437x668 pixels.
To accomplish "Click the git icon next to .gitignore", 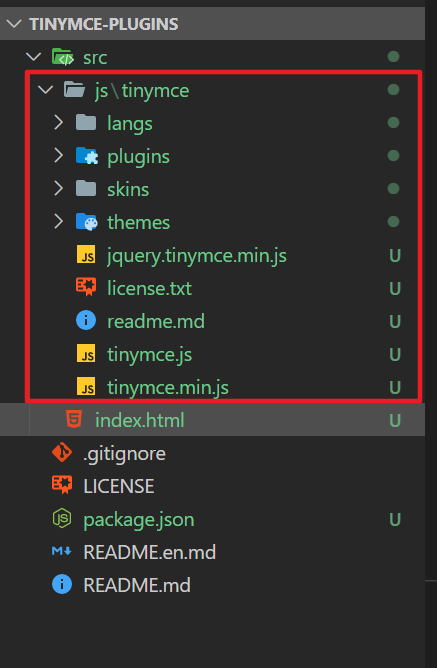I will point(62,452).
